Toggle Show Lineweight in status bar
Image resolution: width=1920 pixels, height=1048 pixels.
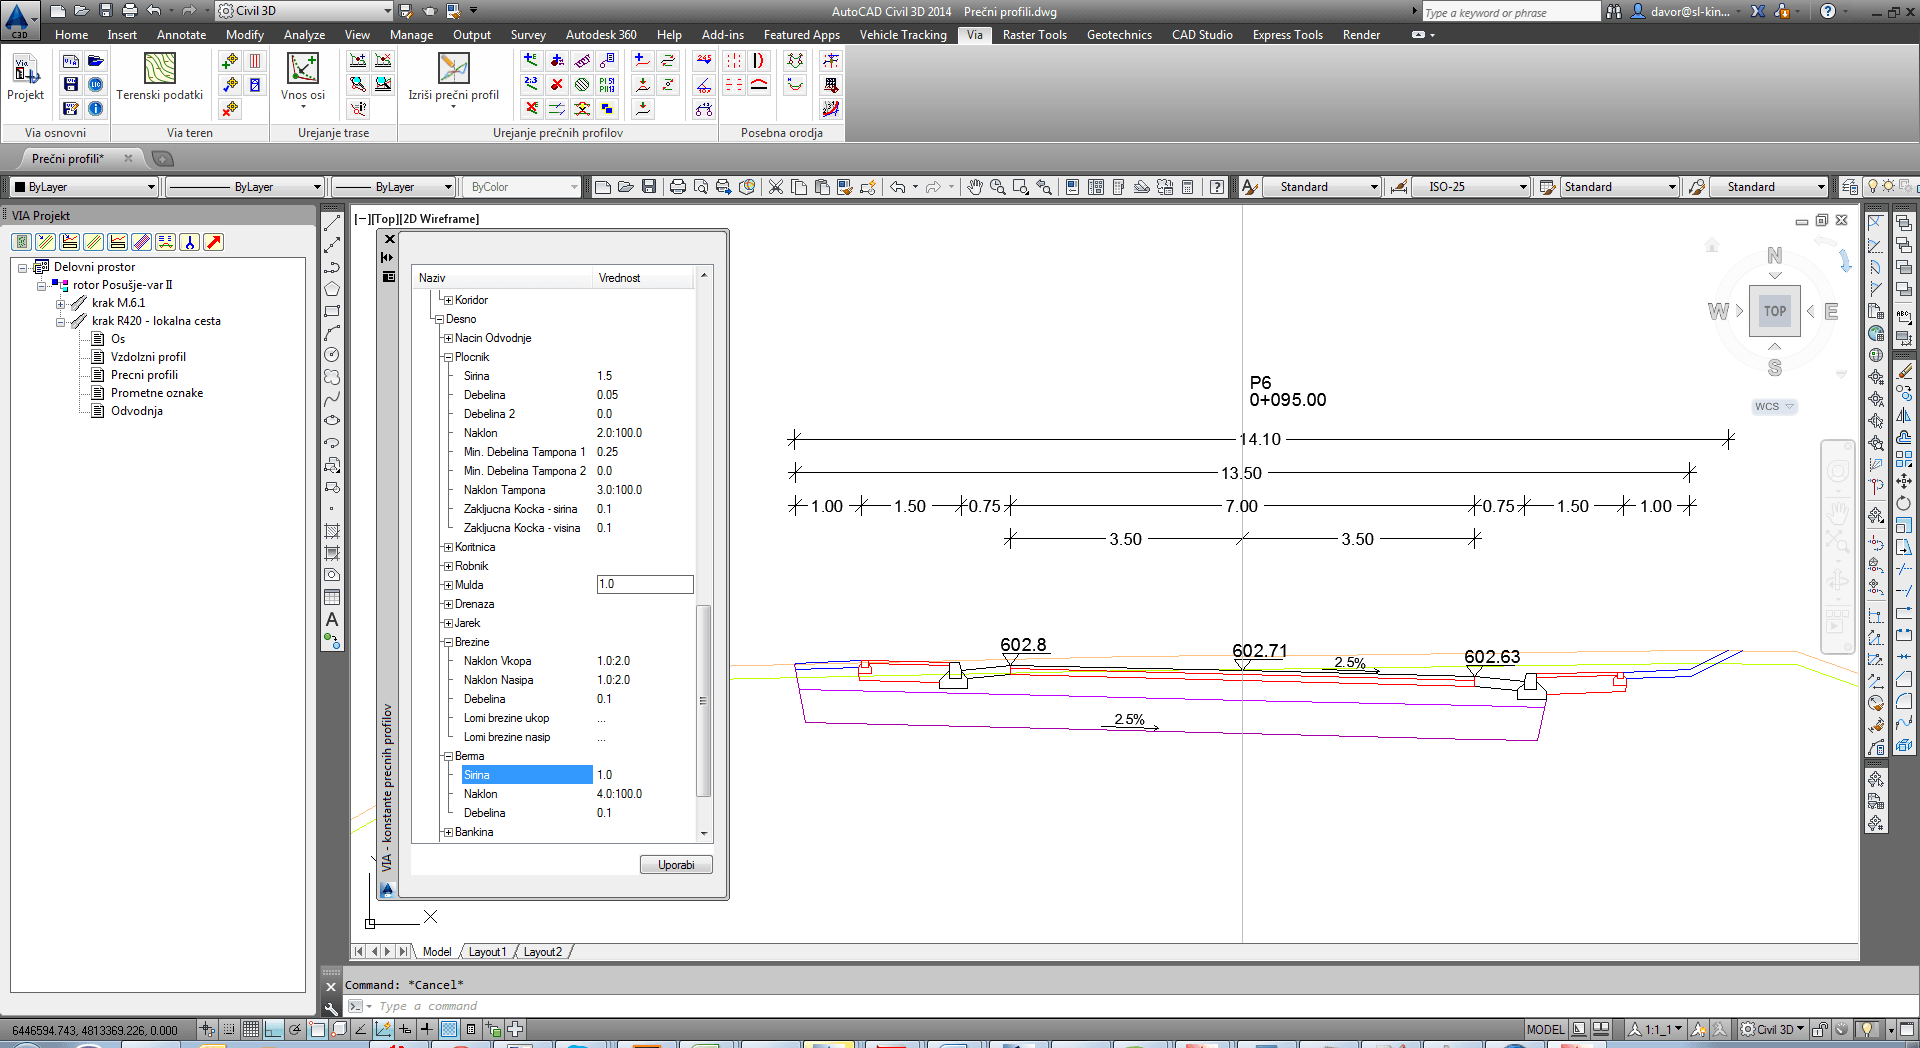426,1029
